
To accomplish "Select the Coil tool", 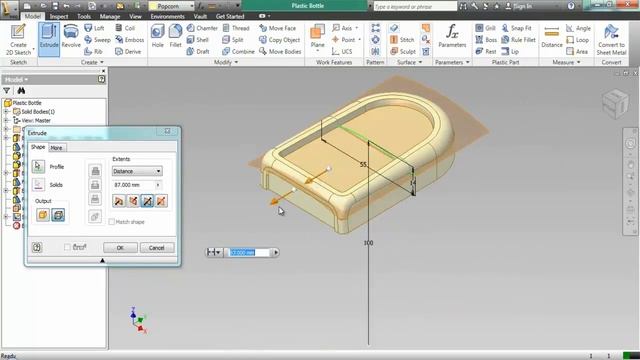I will (125, 28).
